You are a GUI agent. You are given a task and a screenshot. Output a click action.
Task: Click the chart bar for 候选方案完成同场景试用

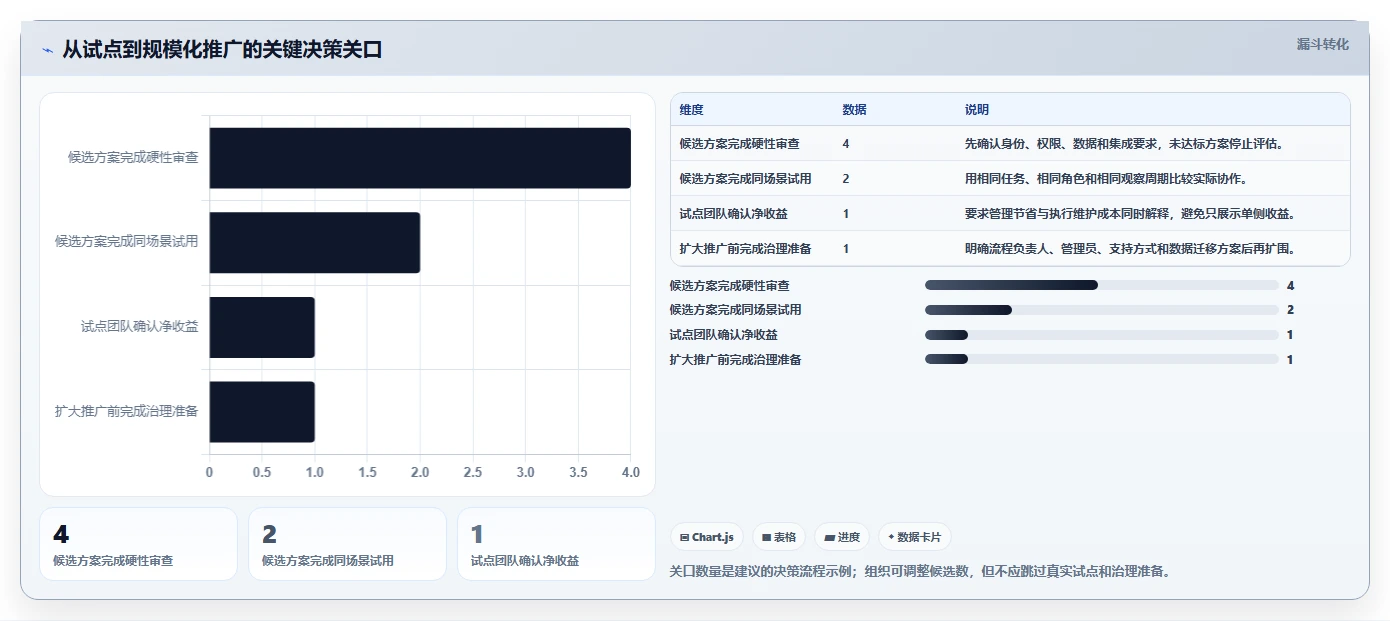pos(315,242)
